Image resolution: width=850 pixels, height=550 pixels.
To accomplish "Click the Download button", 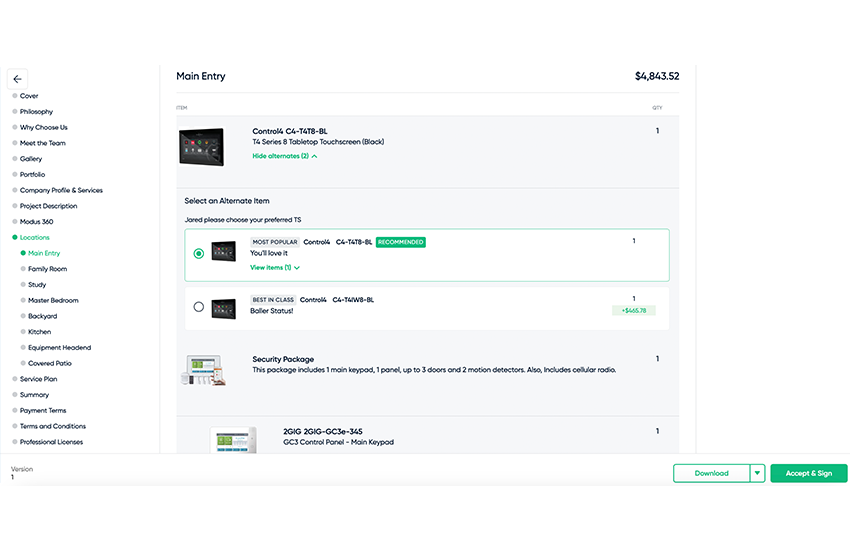I will (x=711, y=473).
